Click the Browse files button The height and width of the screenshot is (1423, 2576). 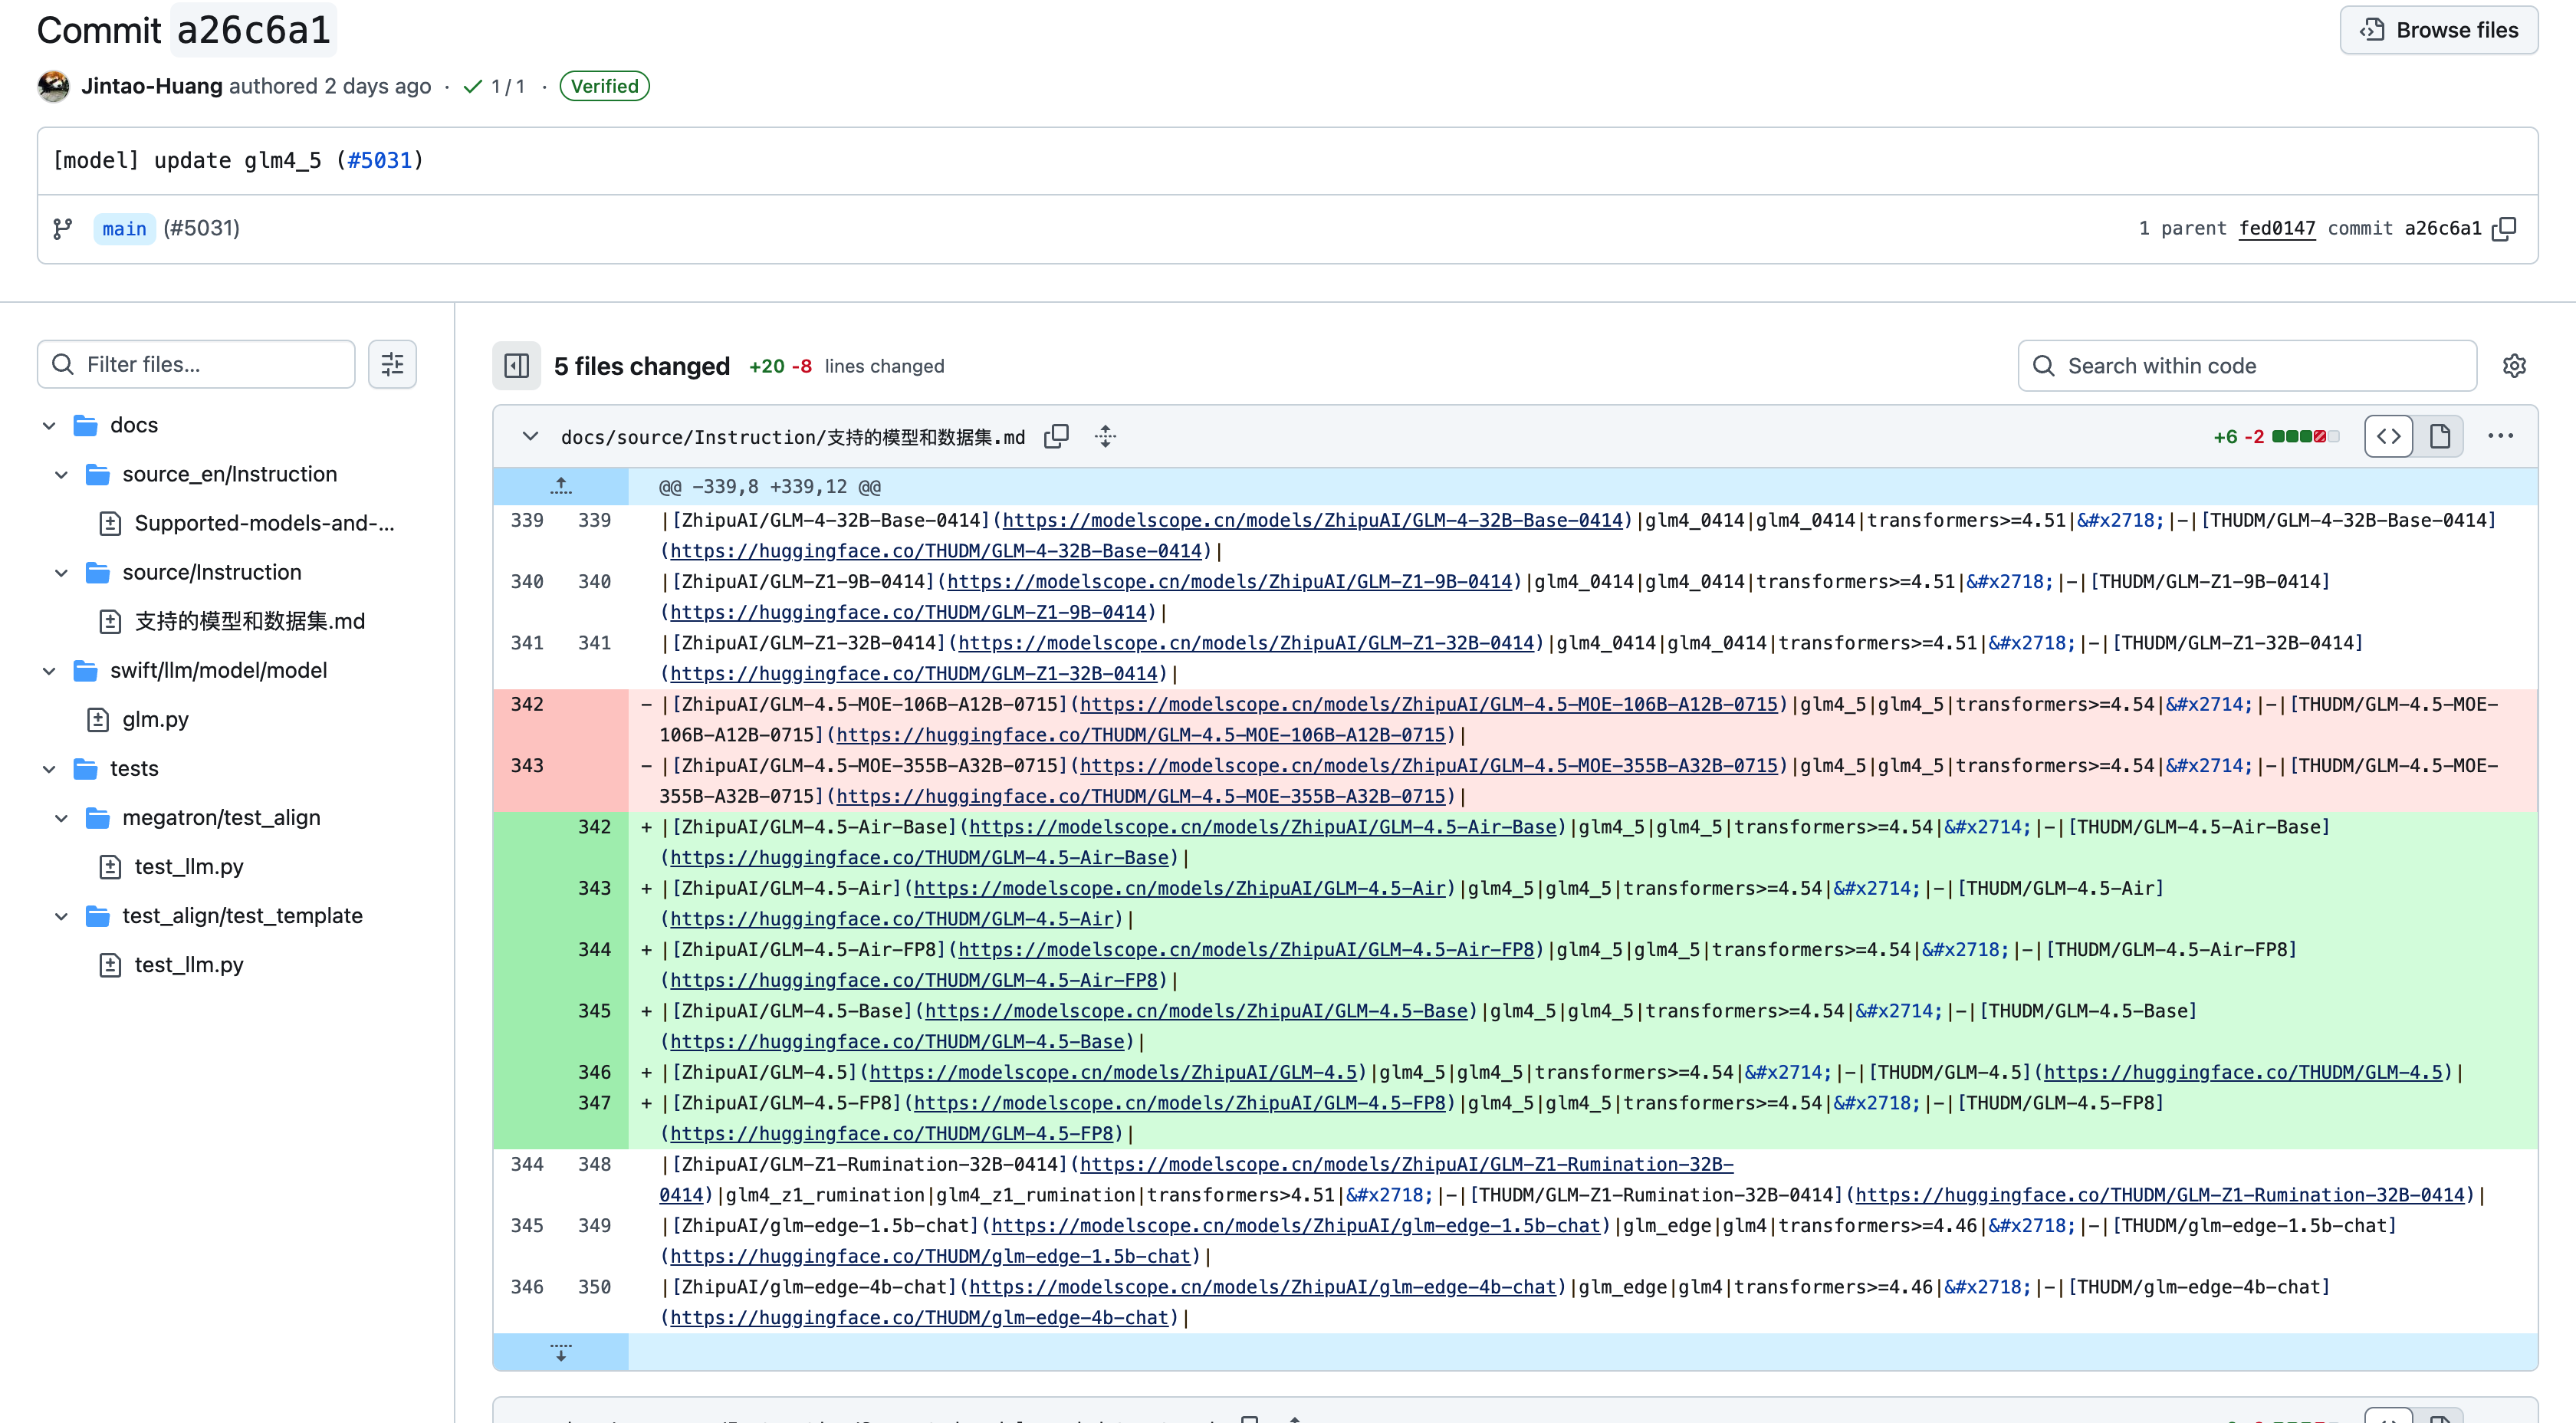click(2438, 30)
